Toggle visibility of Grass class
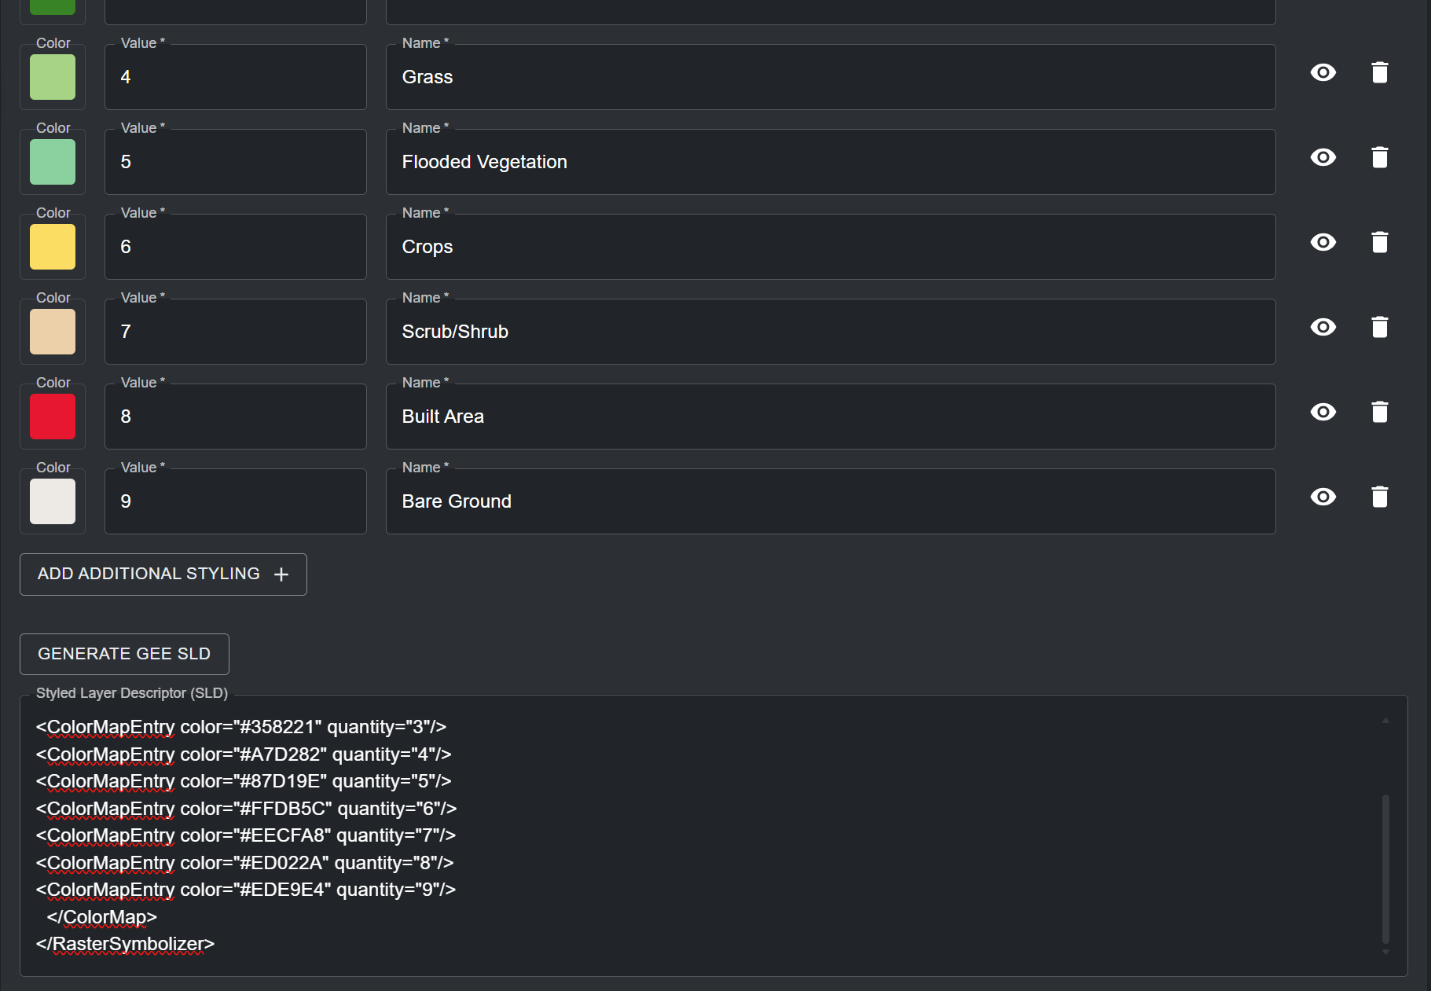The height and width of the screenshot is (991, 1431). click(x=1323, y=73)
